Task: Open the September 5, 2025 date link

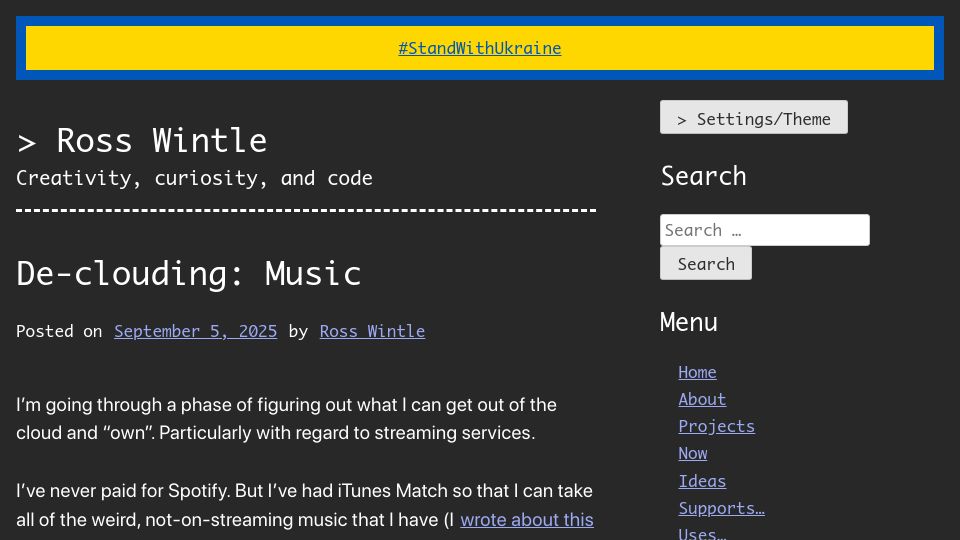Action: [x=195, y=331]
